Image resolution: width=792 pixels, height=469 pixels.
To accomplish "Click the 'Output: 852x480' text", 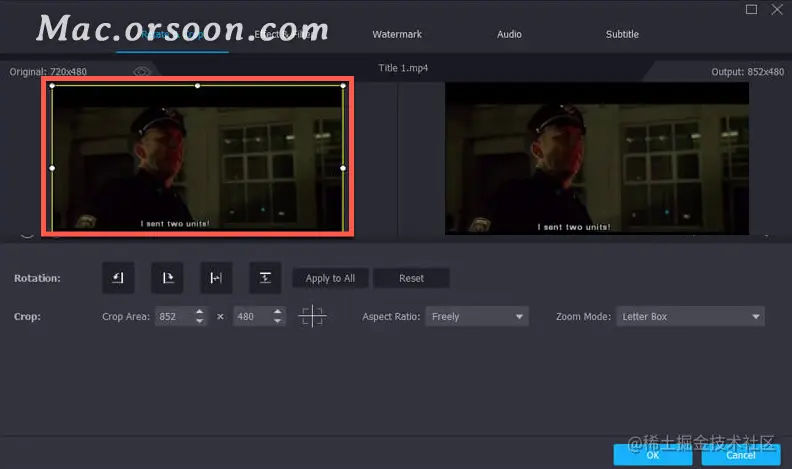I will click(748, 72).
